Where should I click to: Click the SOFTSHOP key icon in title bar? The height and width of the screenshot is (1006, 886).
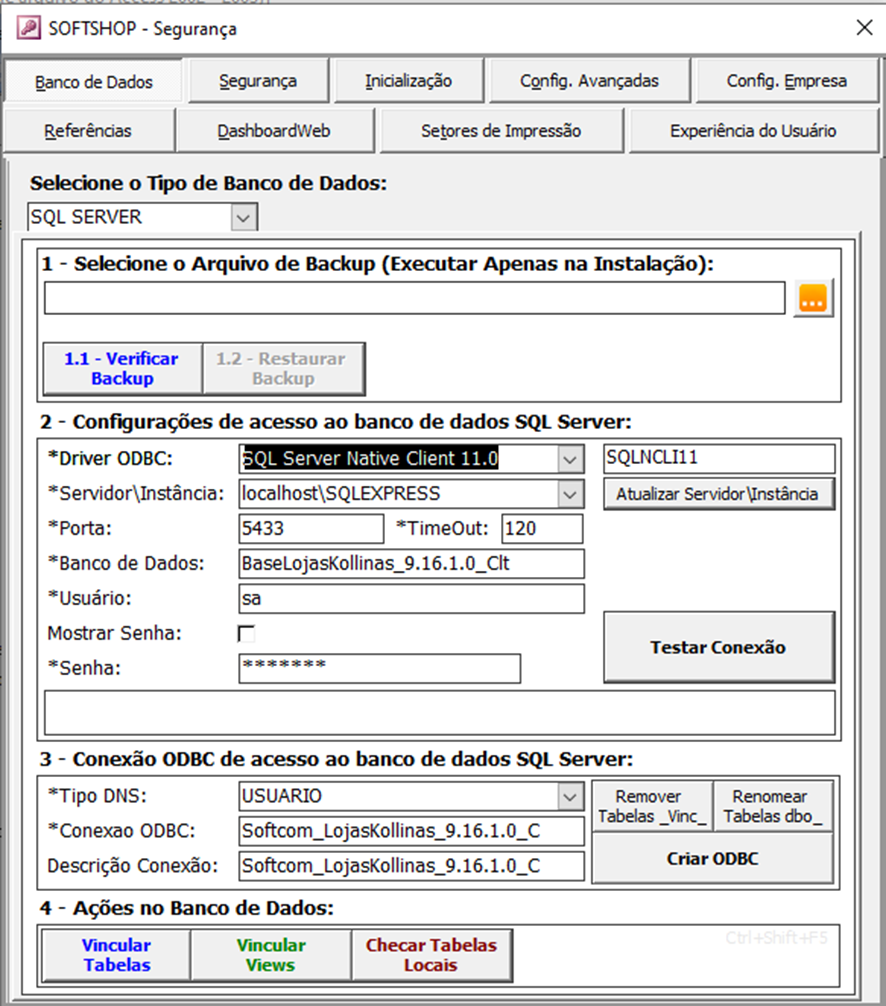pos(29,28)
